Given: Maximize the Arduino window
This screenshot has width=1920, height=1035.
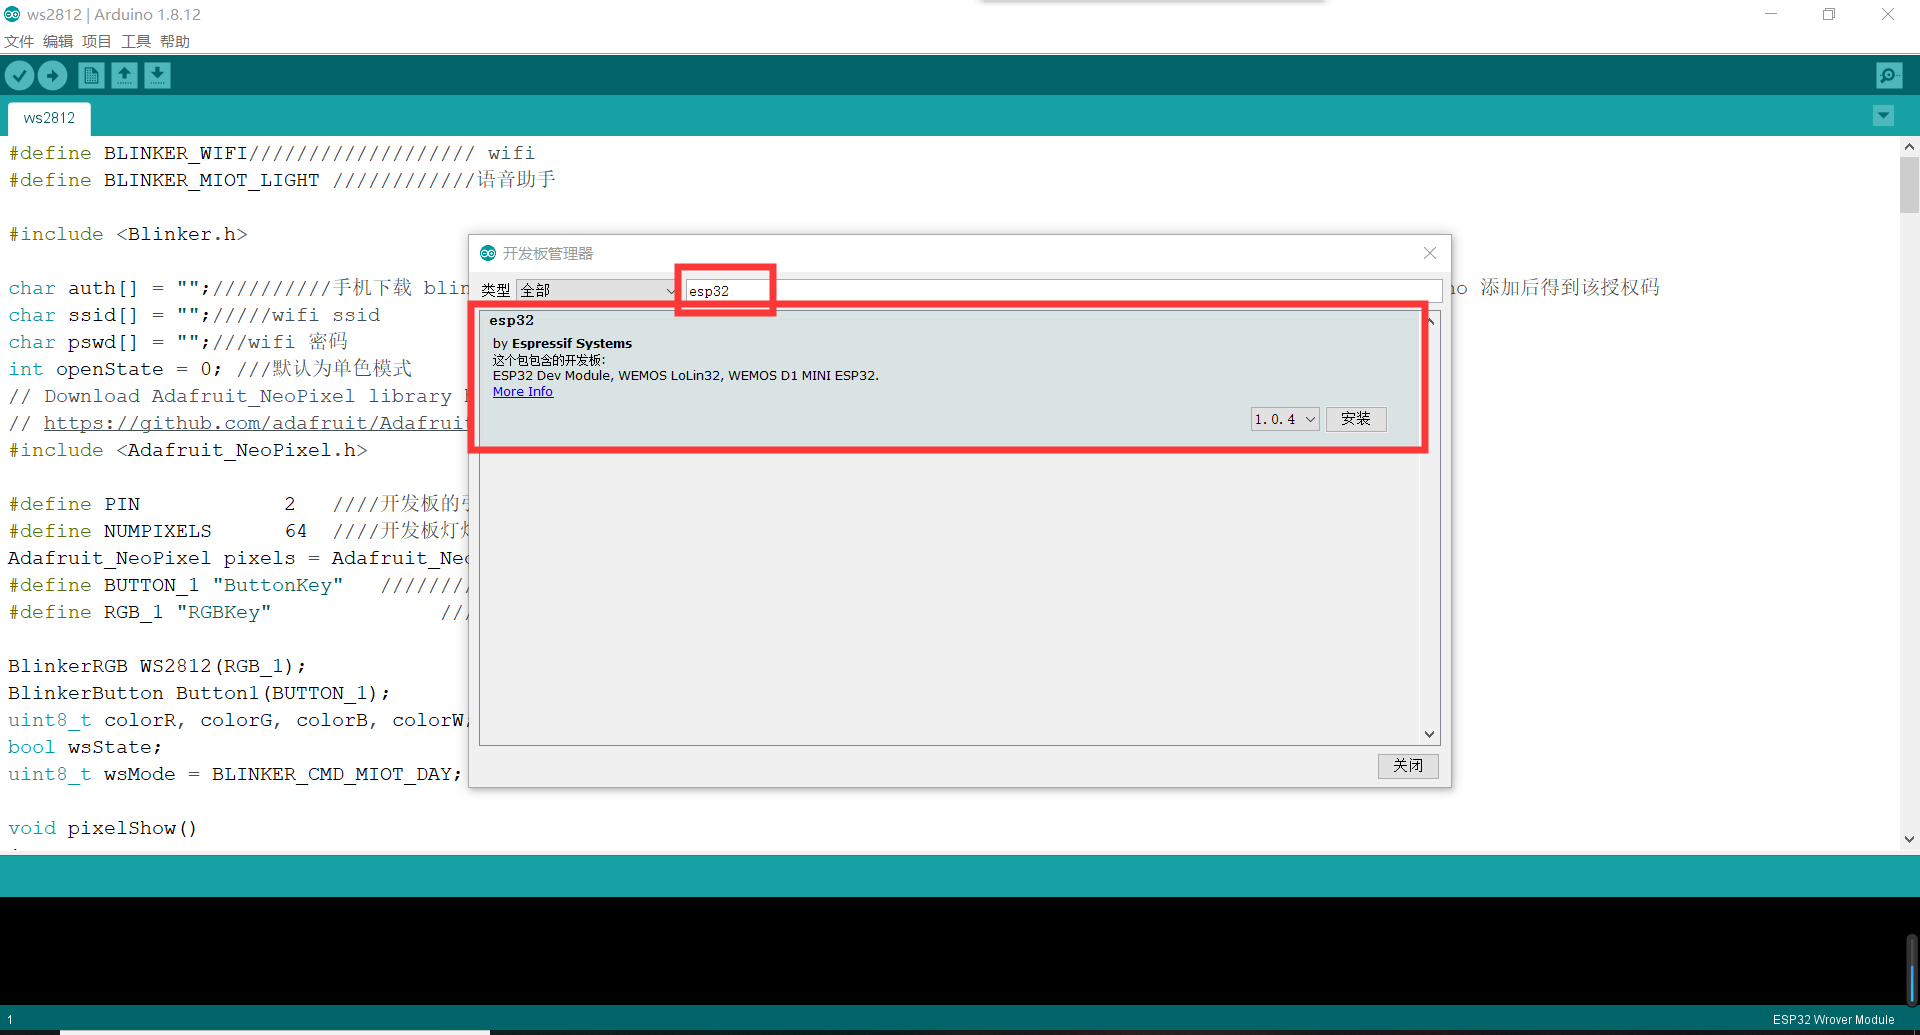Looking at the screenshot, I should coord(1829,14).
